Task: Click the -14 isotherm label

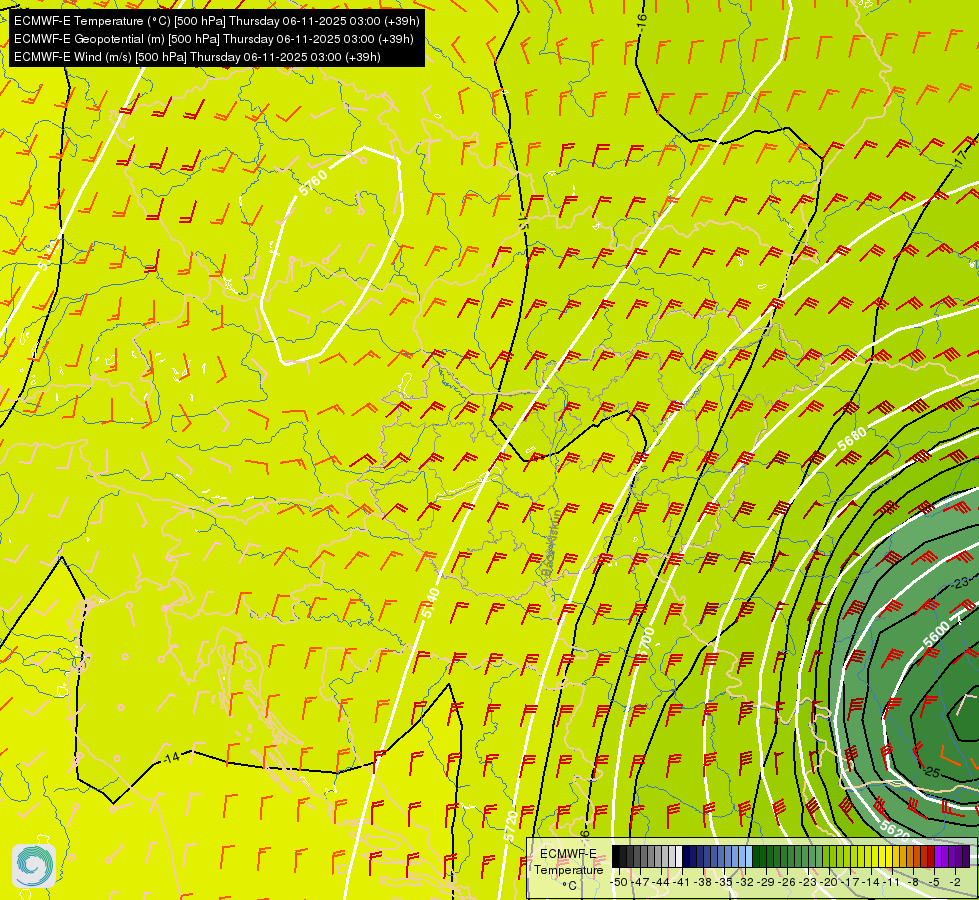Action: tap(171, 758)
